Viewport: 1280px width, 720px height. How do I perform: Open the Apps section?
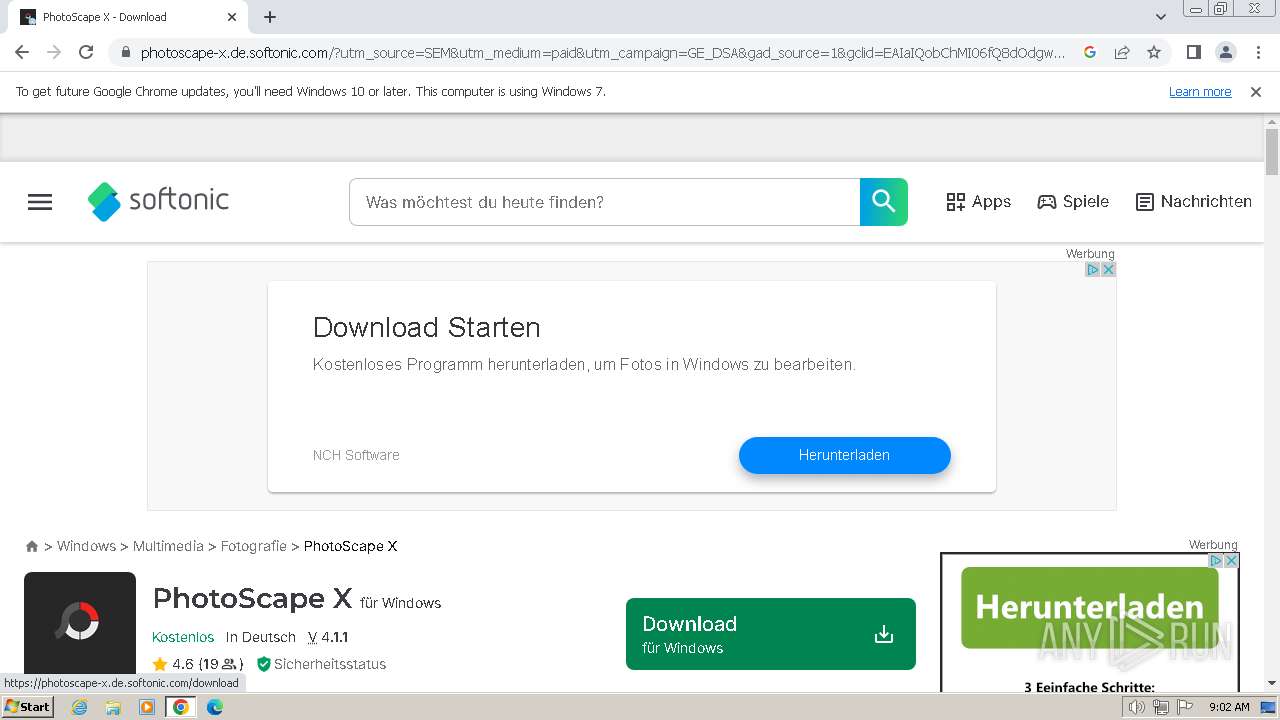(979, 202)
